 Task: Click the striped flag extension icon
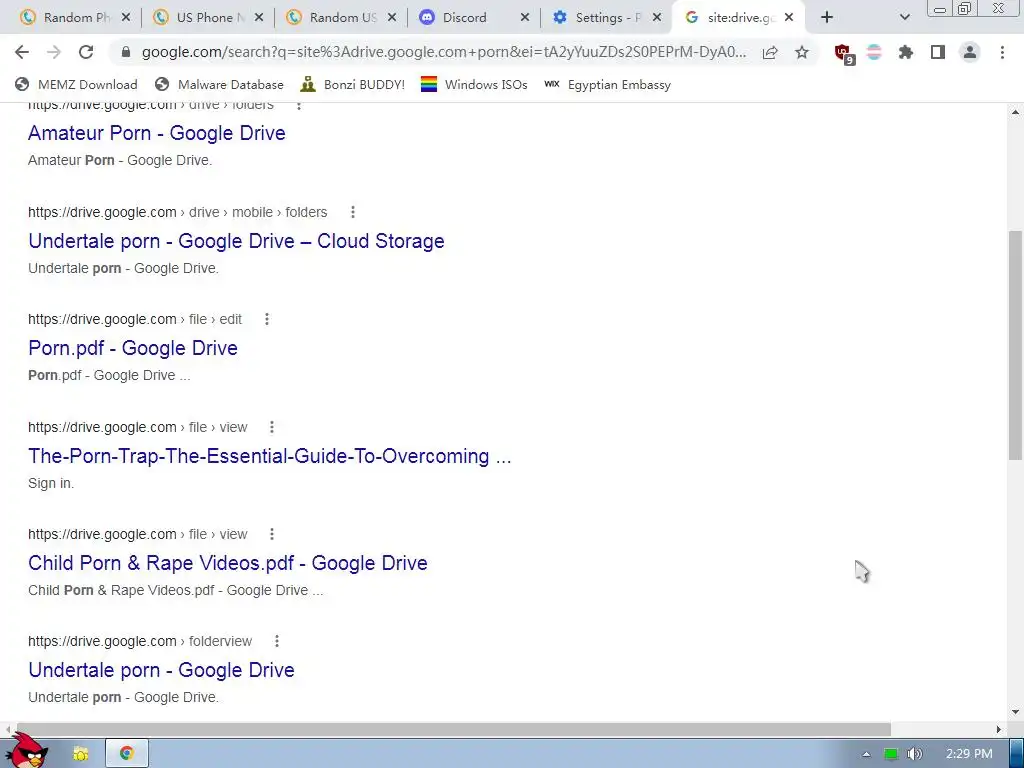(874, 52)
